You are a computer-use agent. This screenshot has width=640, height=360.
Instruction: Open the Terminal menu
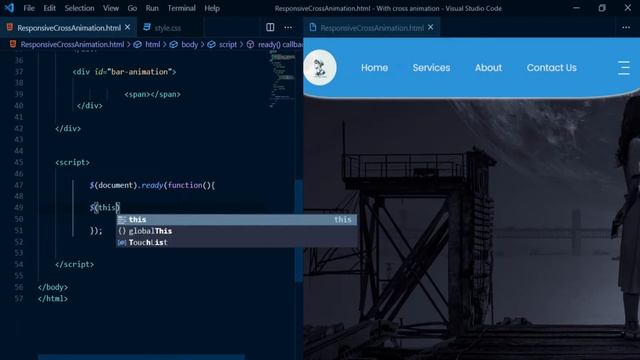[181, 8]
